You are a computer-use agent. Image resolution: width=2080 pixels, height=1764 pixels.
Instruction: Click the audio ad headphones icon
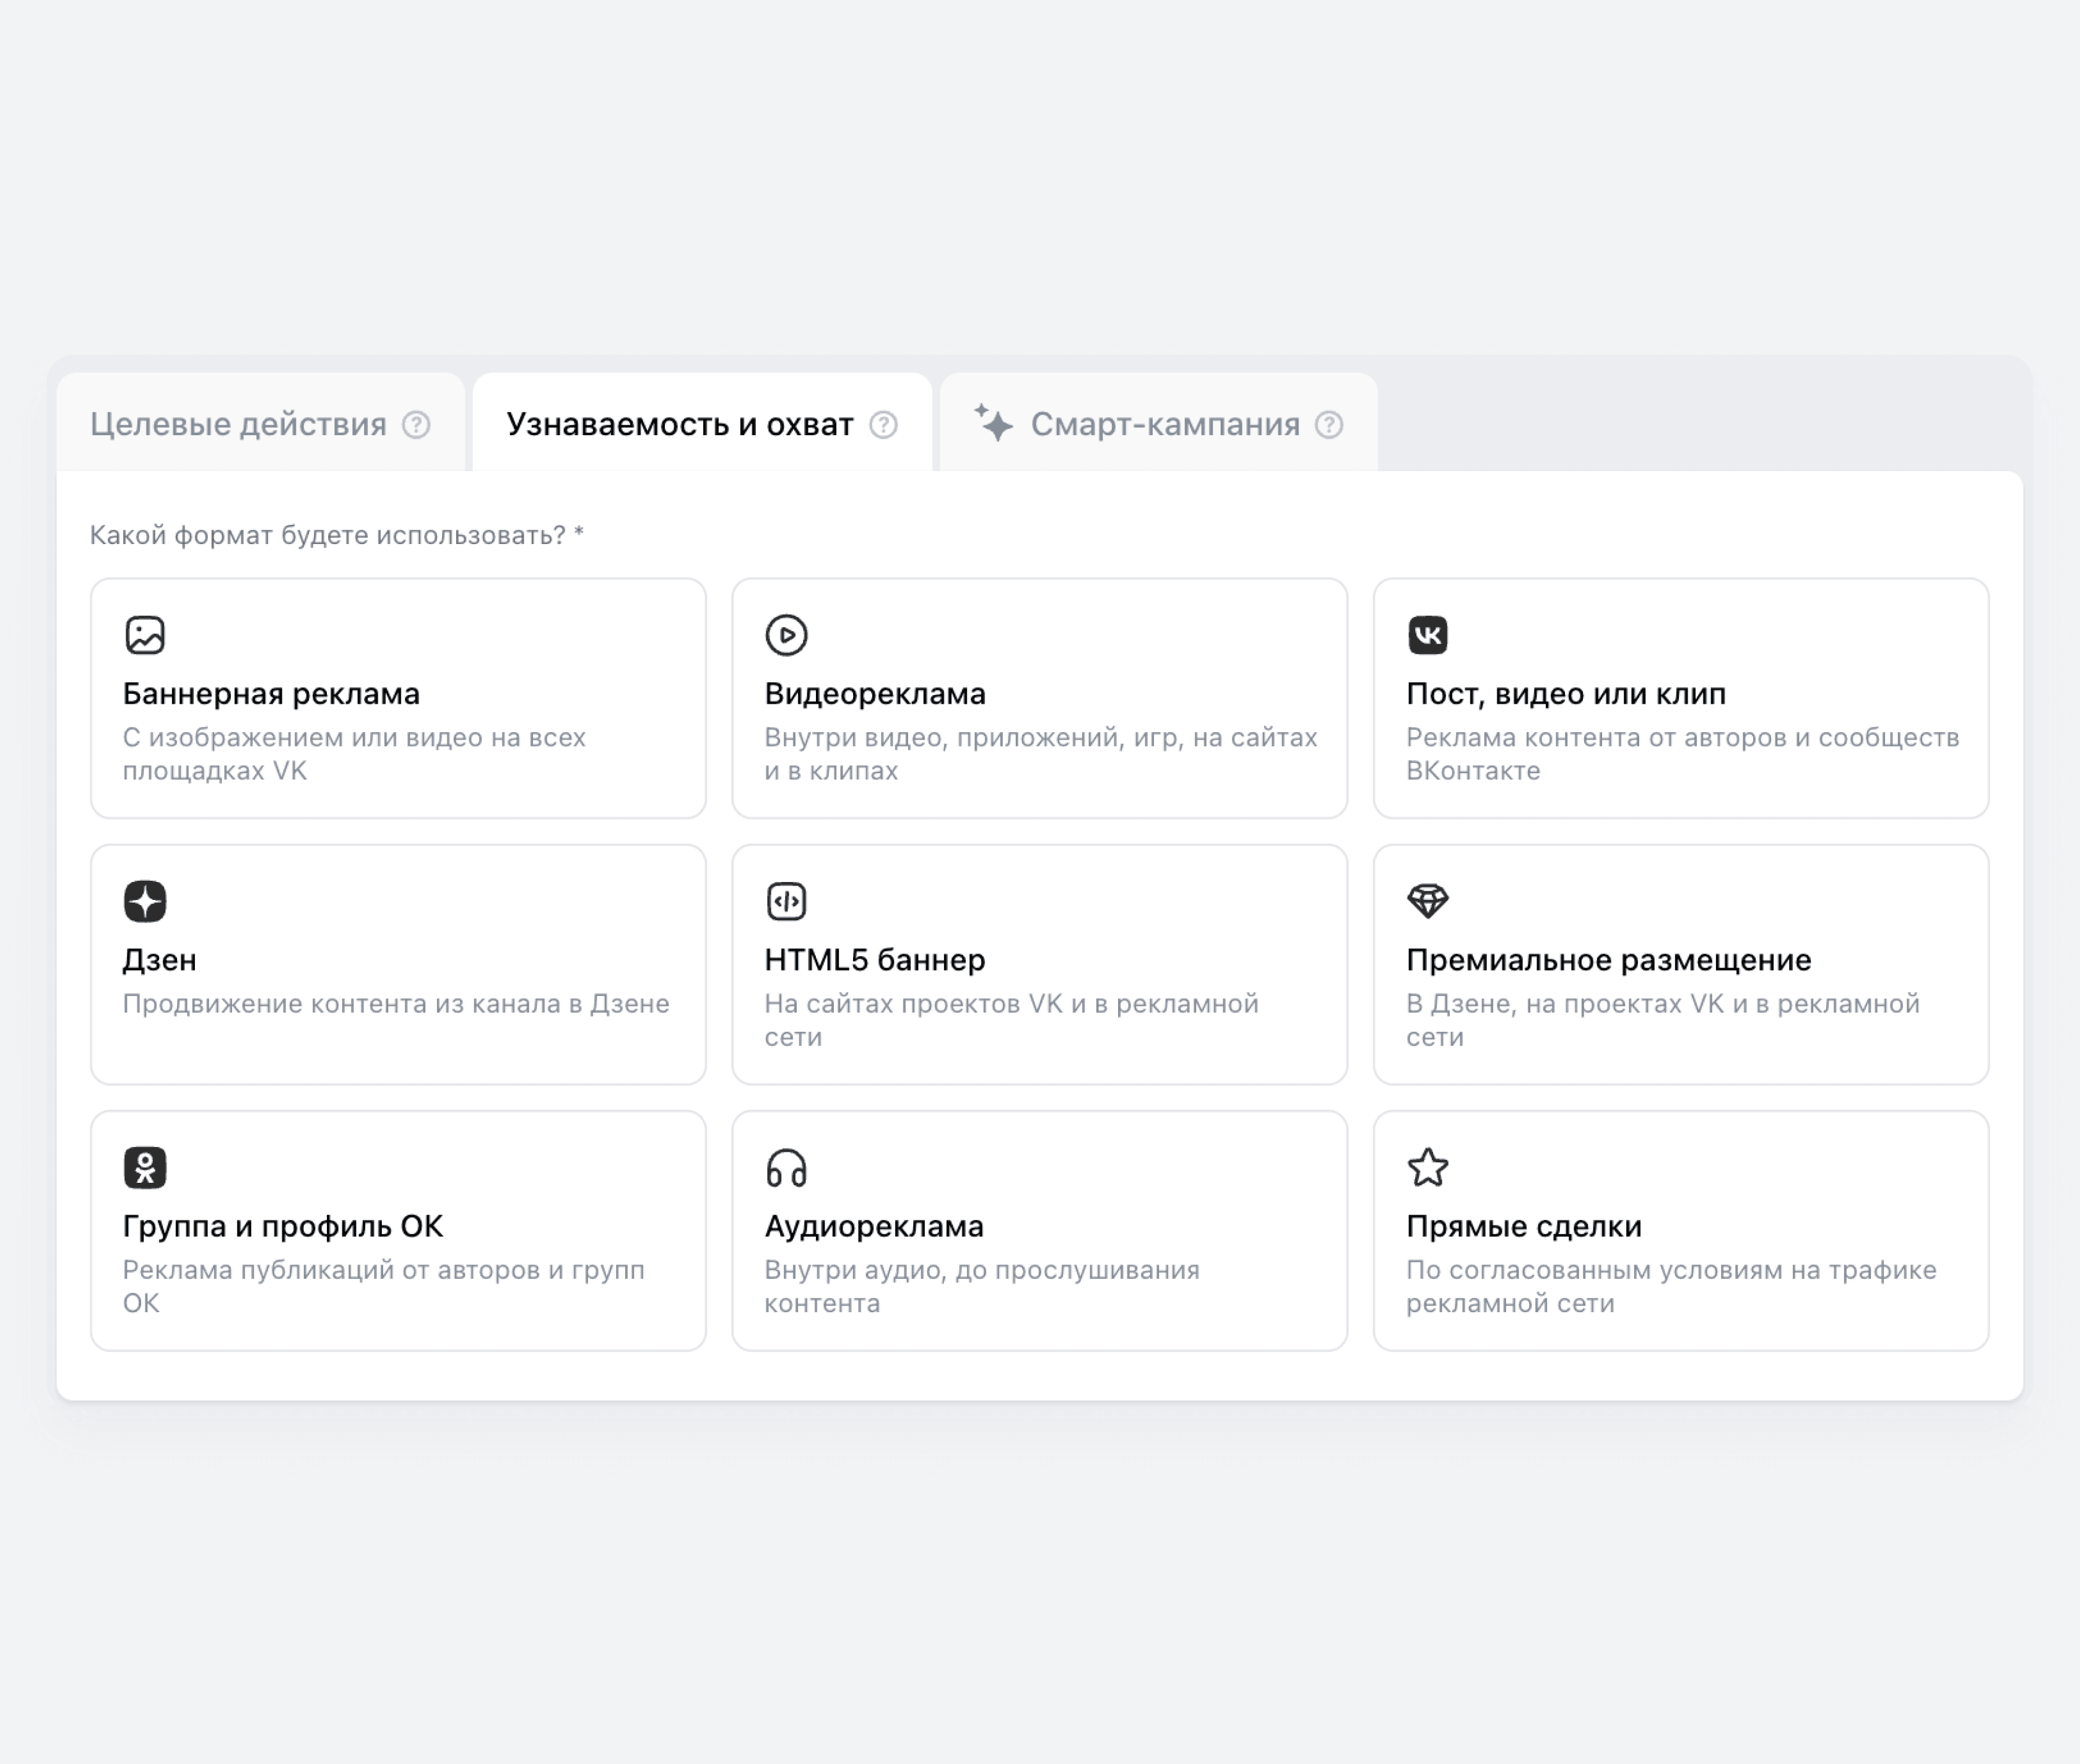pos(786,1167)
